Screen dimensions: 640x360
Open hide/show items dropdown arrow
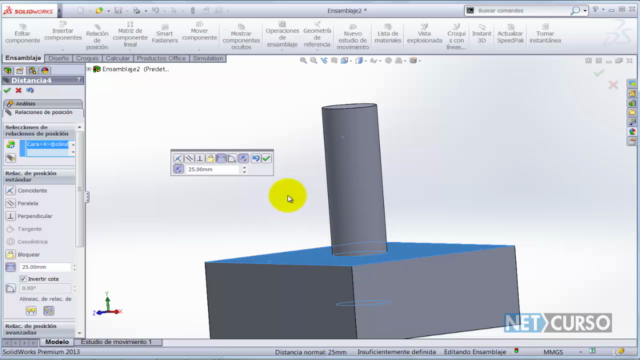380,61
